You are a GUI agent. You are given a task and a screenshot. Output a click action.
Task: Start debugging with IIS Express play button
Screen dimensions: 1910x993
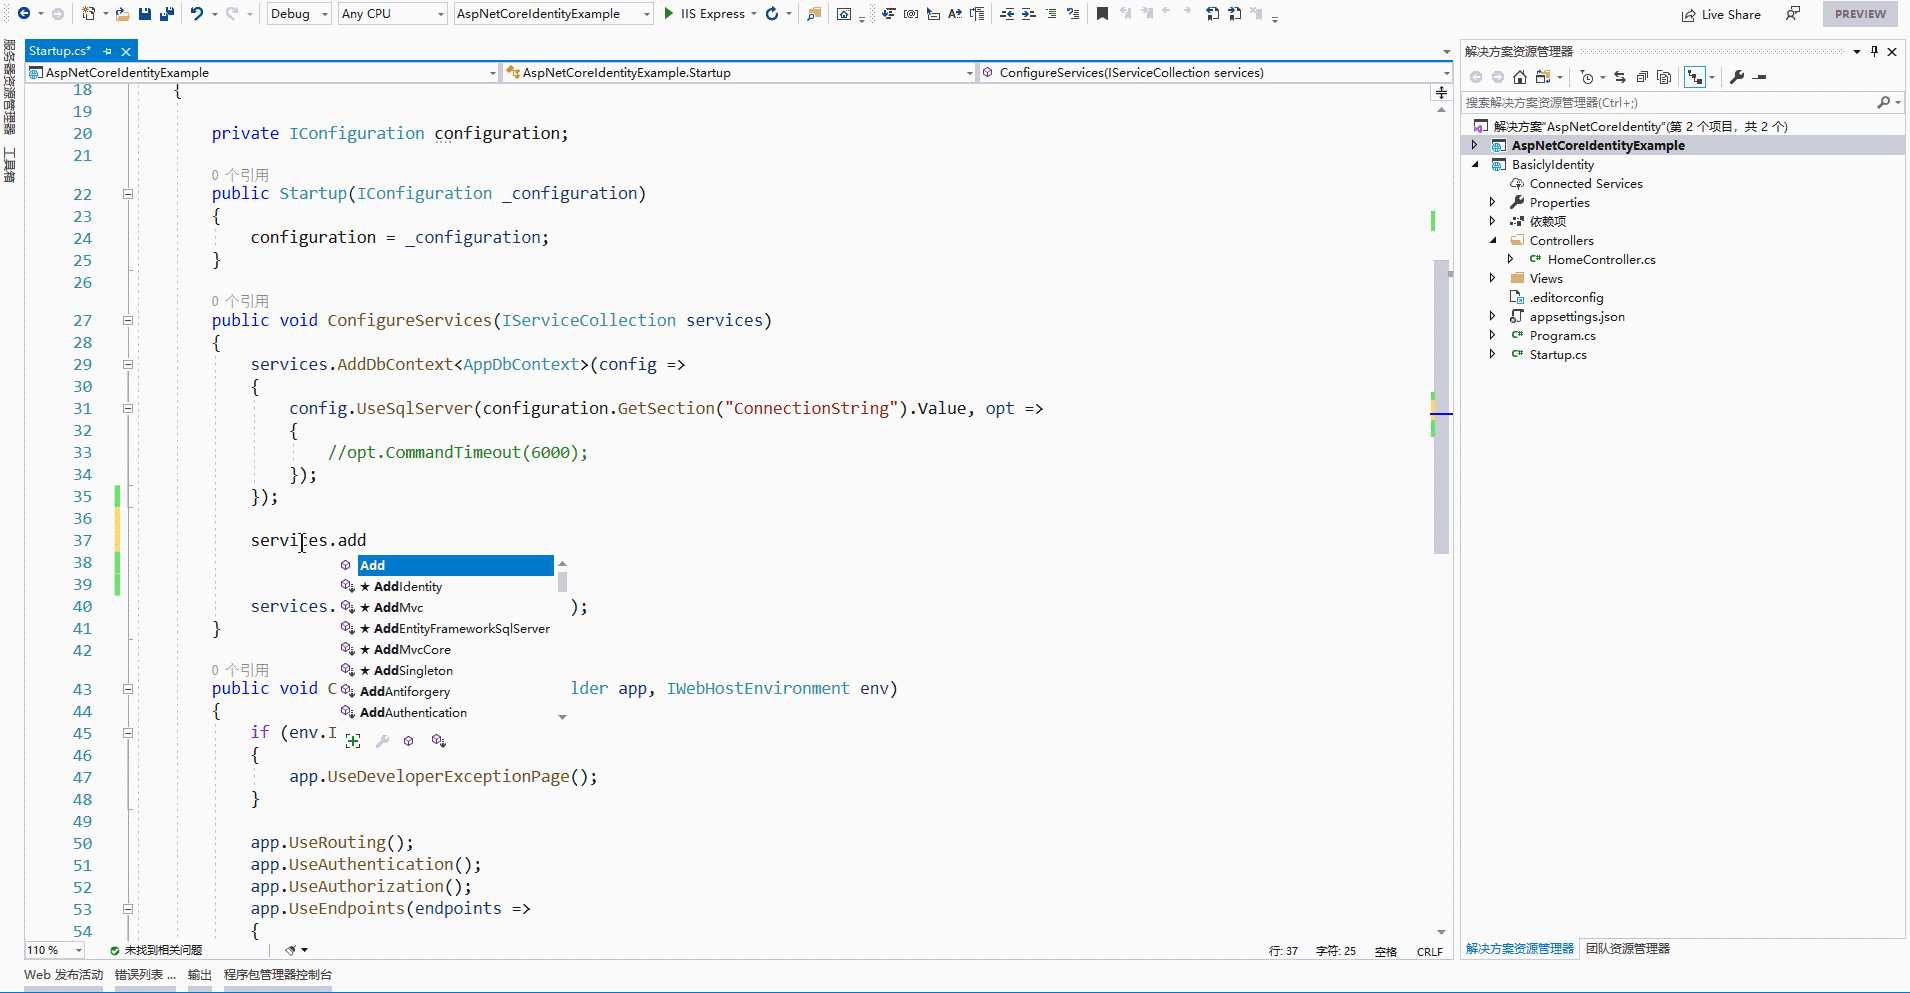pyautogui.click(x=669, y=14)
